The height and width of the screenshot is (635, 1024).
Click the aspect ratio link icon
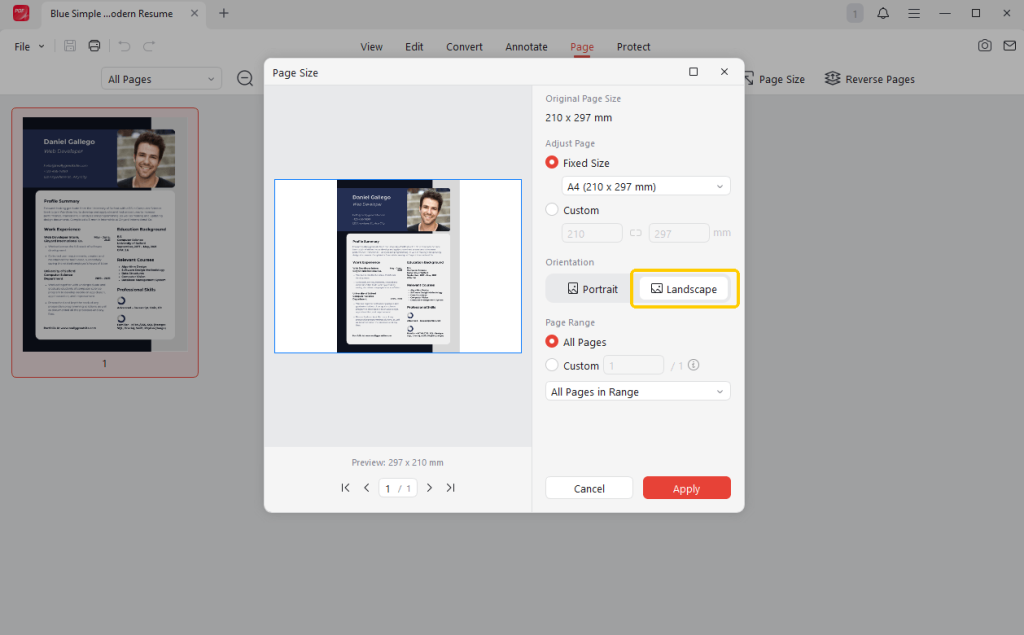pyautogui.click(x=635, y=233)
